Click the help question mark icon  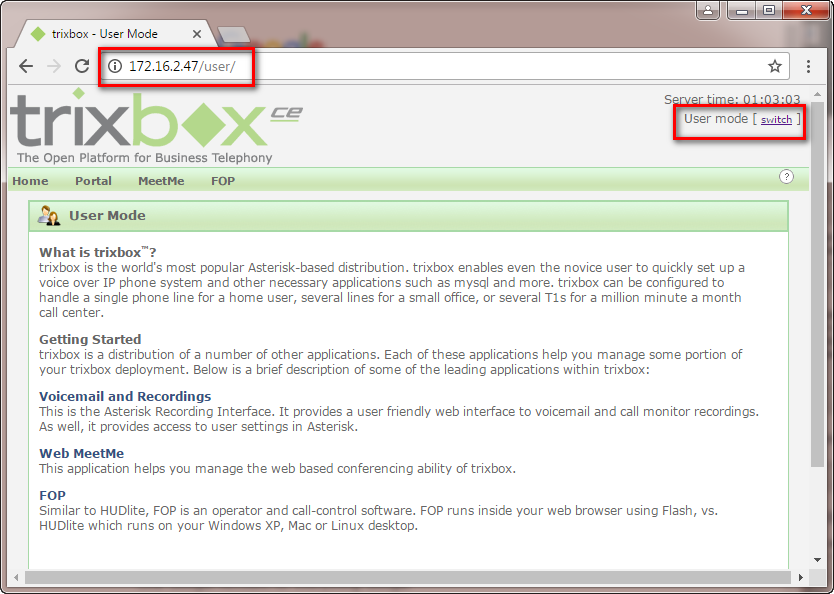tap(787, 177)
